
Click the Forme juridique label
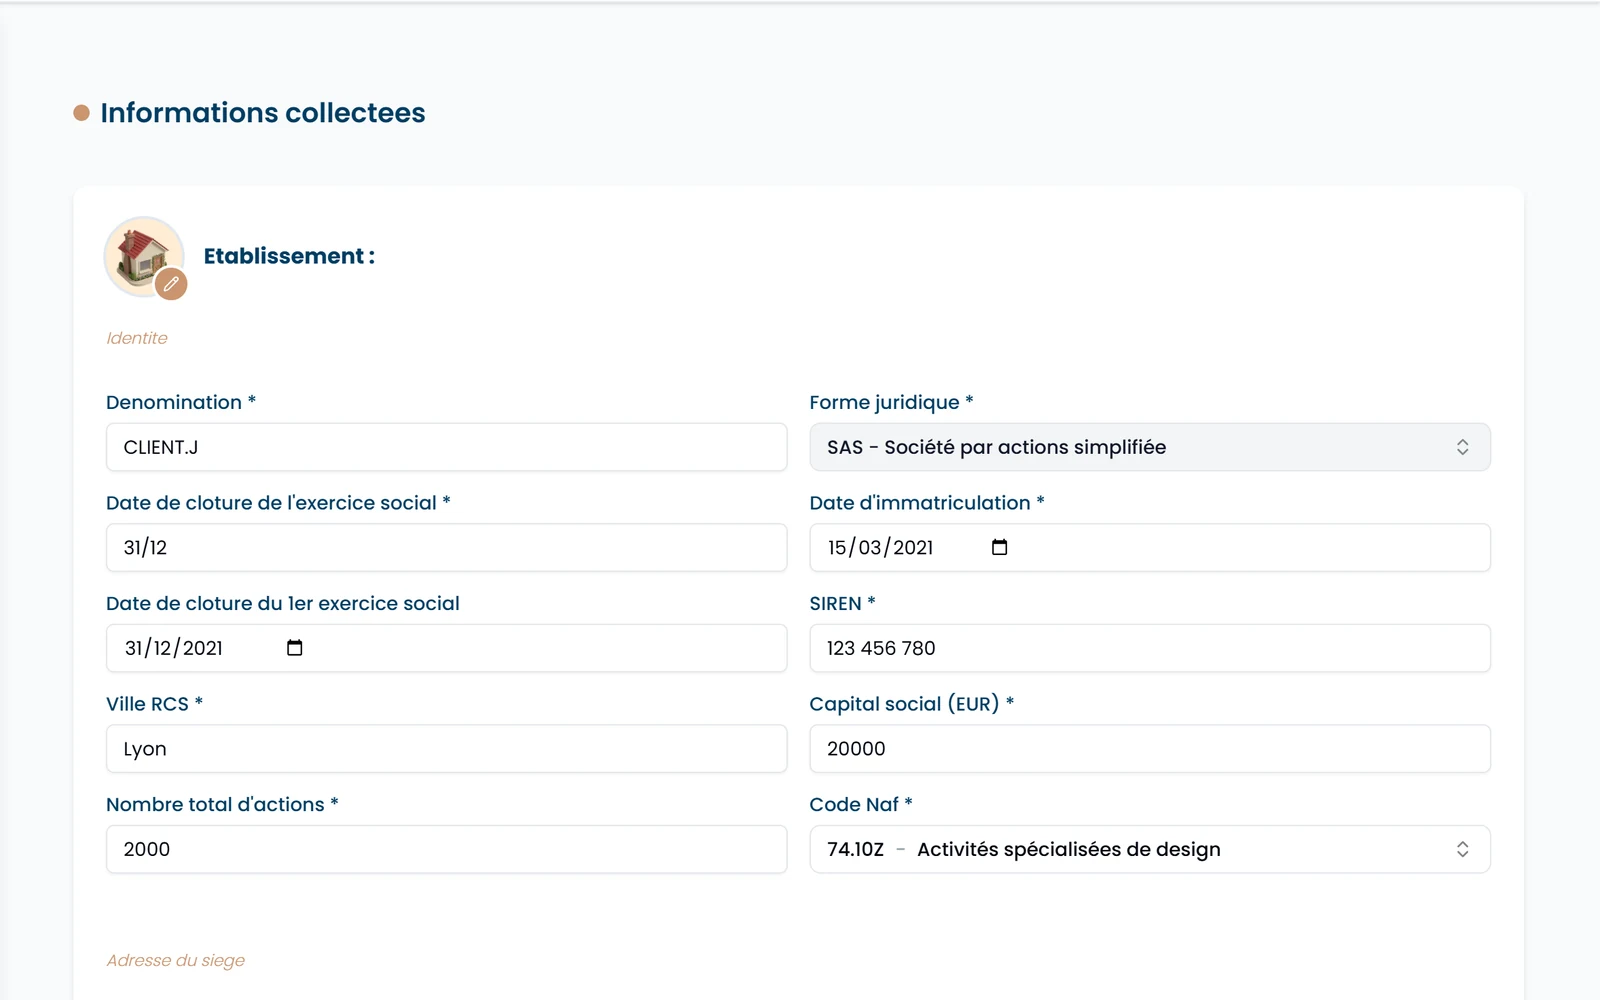point(891,402)
